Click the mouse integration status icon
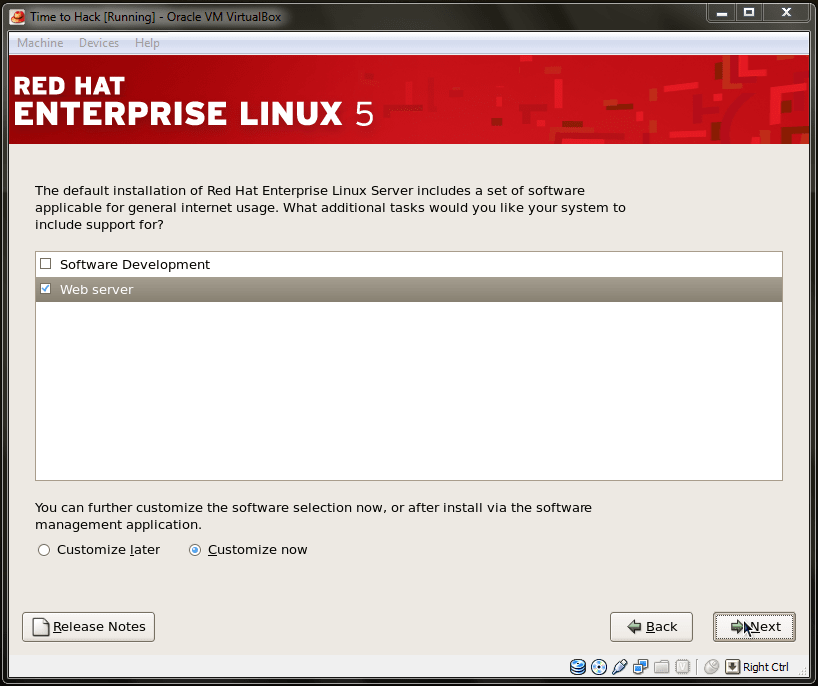Image resolution: width=818 pixels, height=686 pixels. tap(712, 667)
